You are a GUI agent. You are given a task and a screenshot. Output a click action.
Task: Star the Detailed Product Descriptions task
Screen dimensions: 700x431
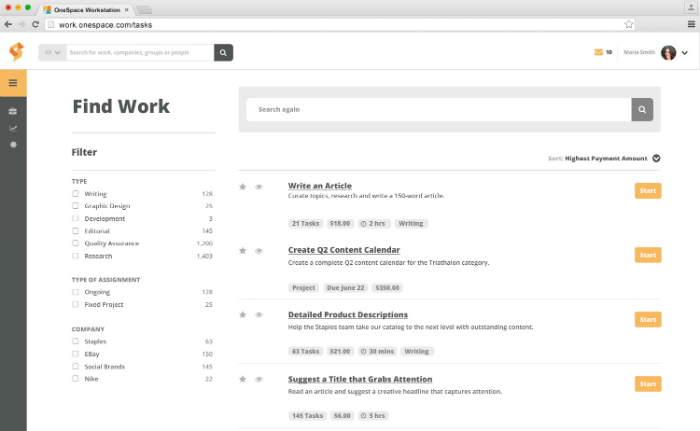pyautogui.click(x=242, y=315)
